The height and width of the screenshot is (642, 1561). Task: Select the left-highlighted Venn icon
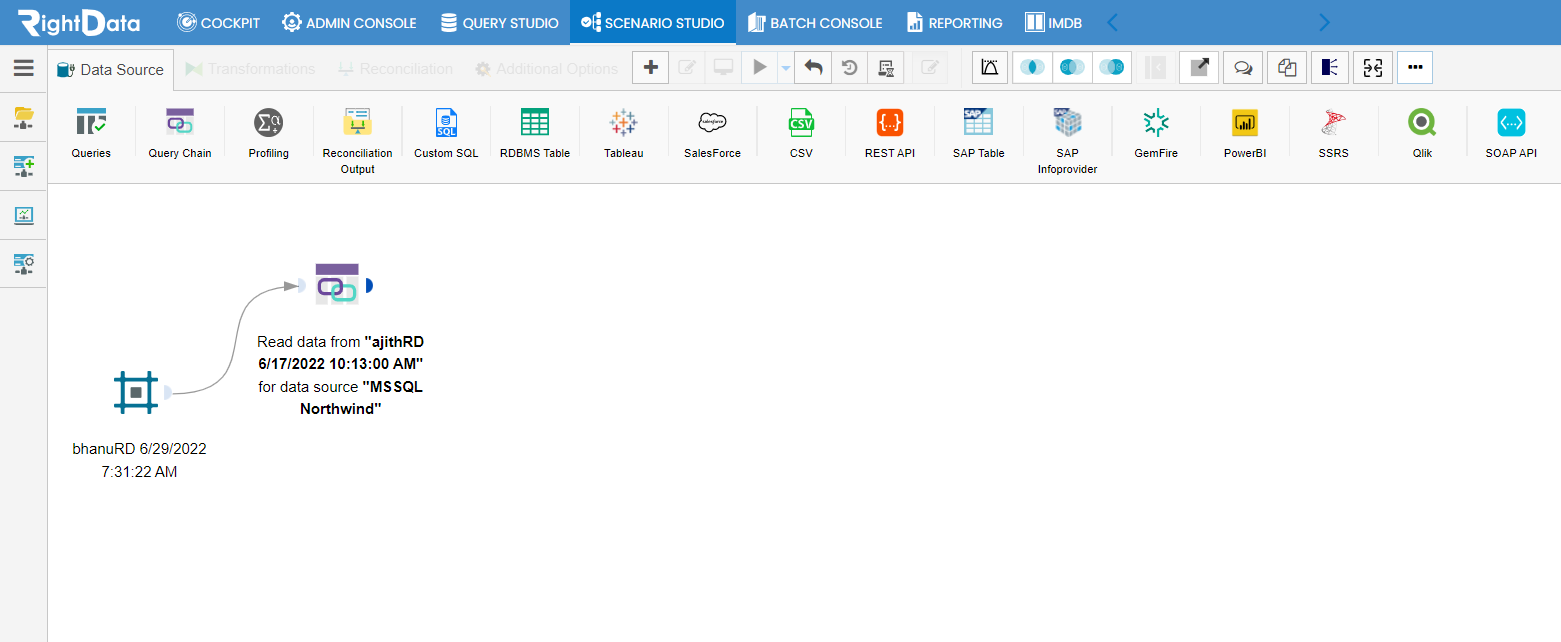coord(1072,68)
